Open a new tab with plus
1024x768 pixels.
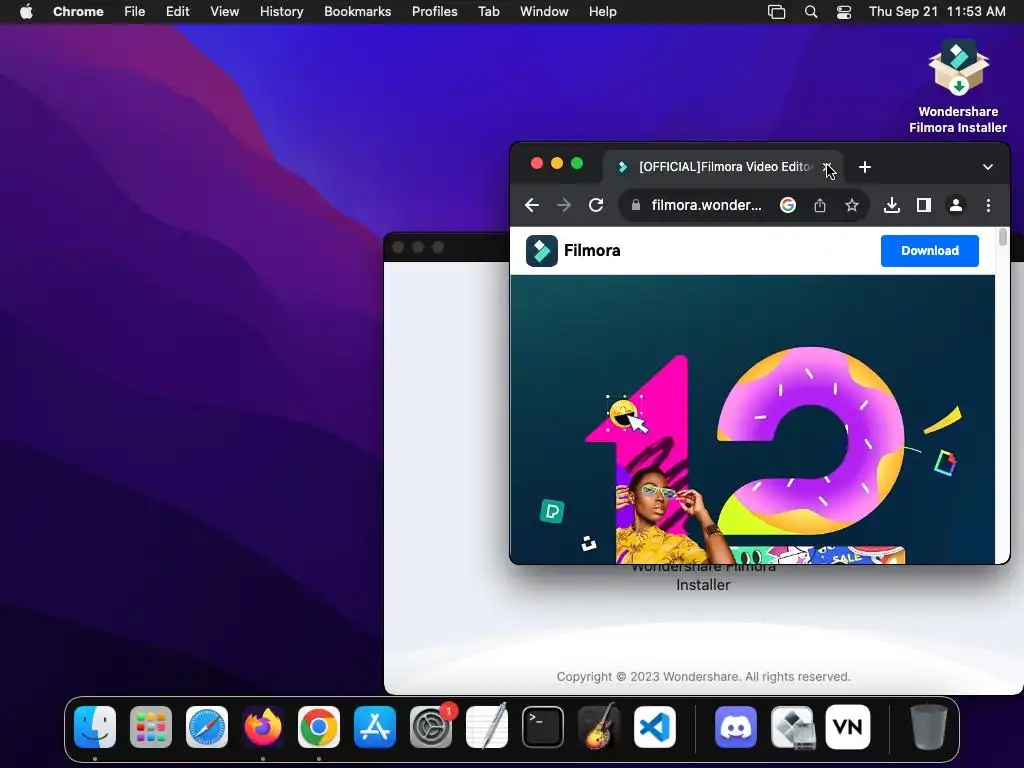pyautogui.click(x=865, y=167)
